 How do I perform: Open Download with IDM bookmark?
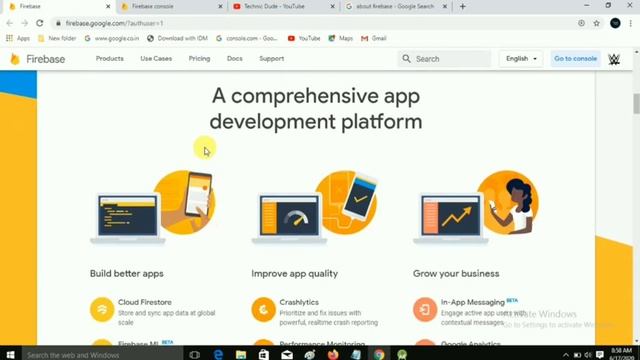point(177,38)
